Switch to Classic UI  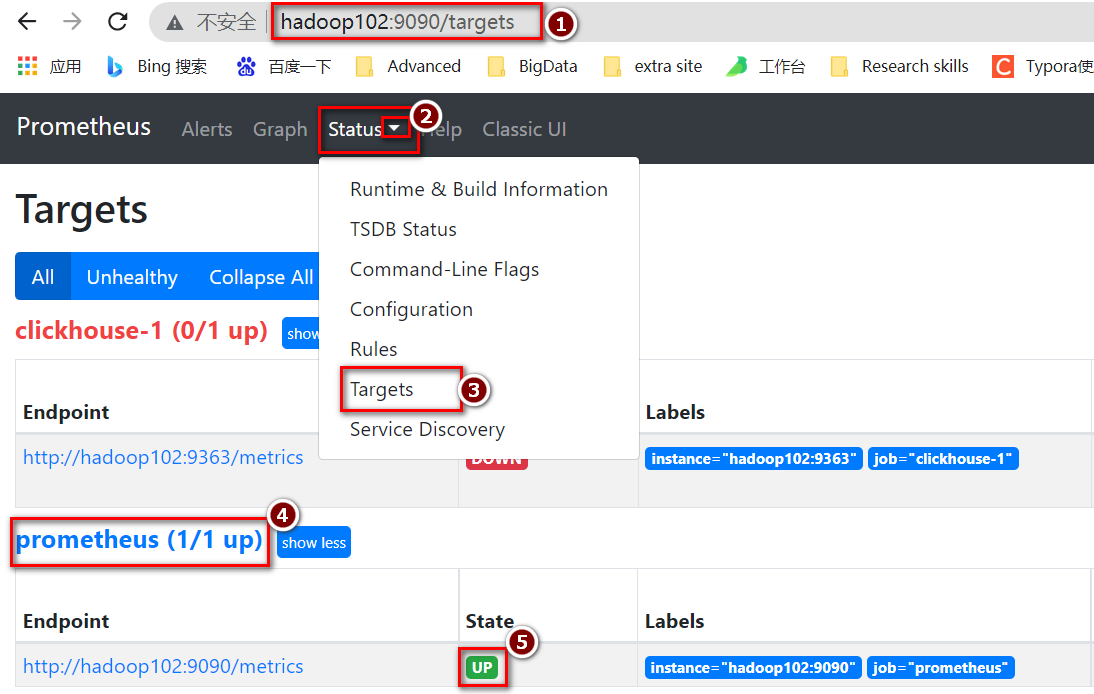pyautogui.click(x=524, y=129)
